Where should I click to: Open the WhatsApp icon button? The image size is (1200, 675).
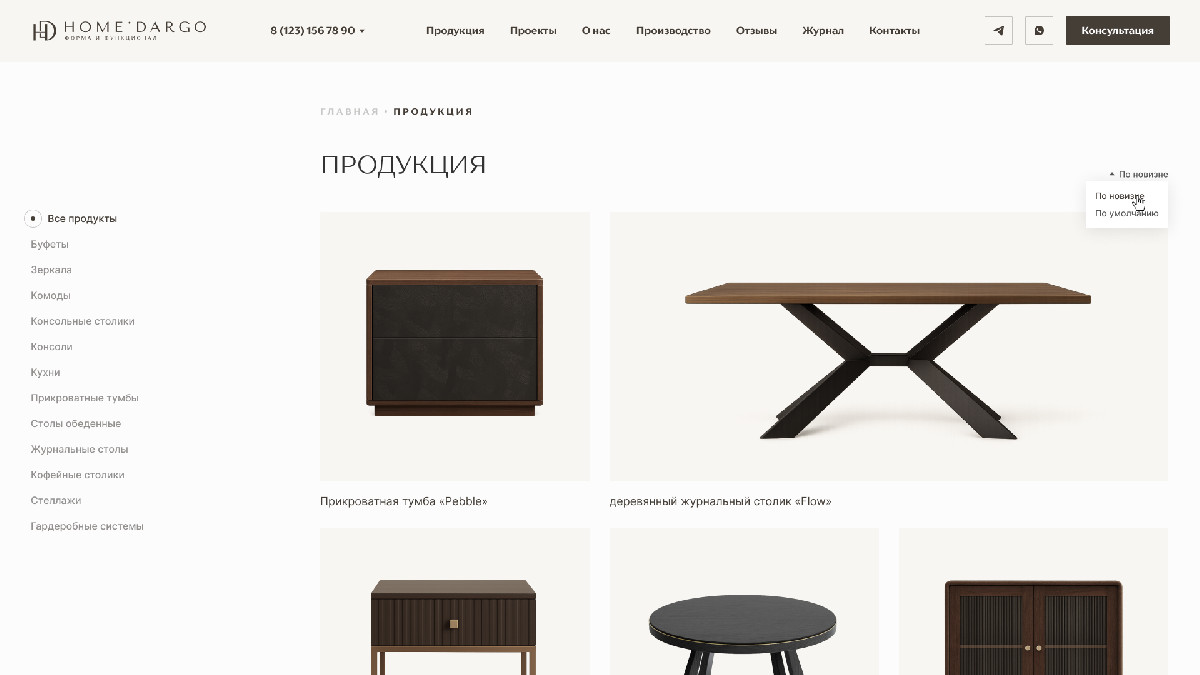pos(1039,31)
